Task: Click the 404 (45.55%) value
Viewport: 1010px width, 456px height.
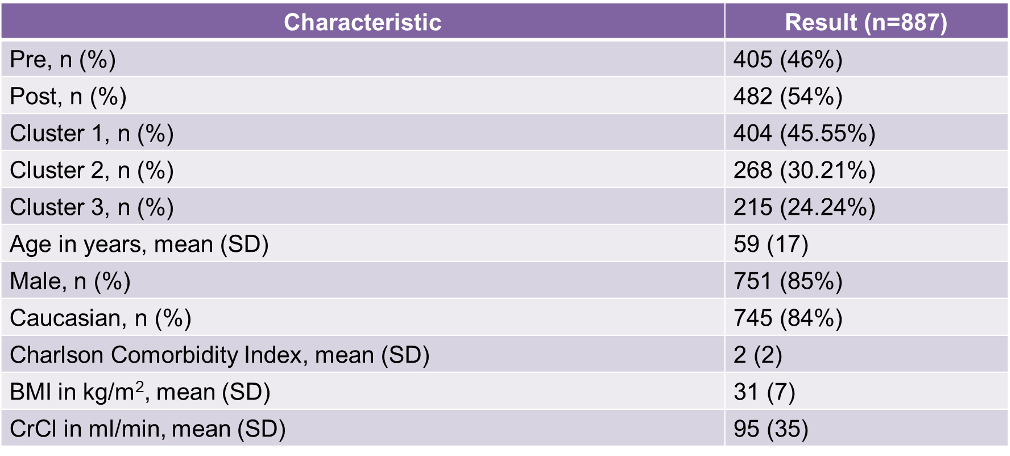Action: click(x=805, y=133)
